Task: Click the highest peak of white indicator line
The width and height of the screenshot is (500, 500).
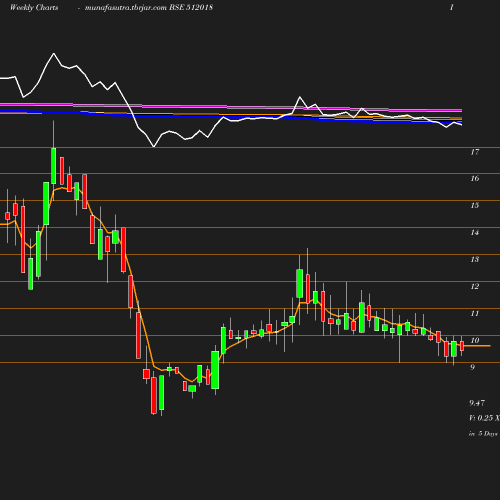Action: coord(54,53)
